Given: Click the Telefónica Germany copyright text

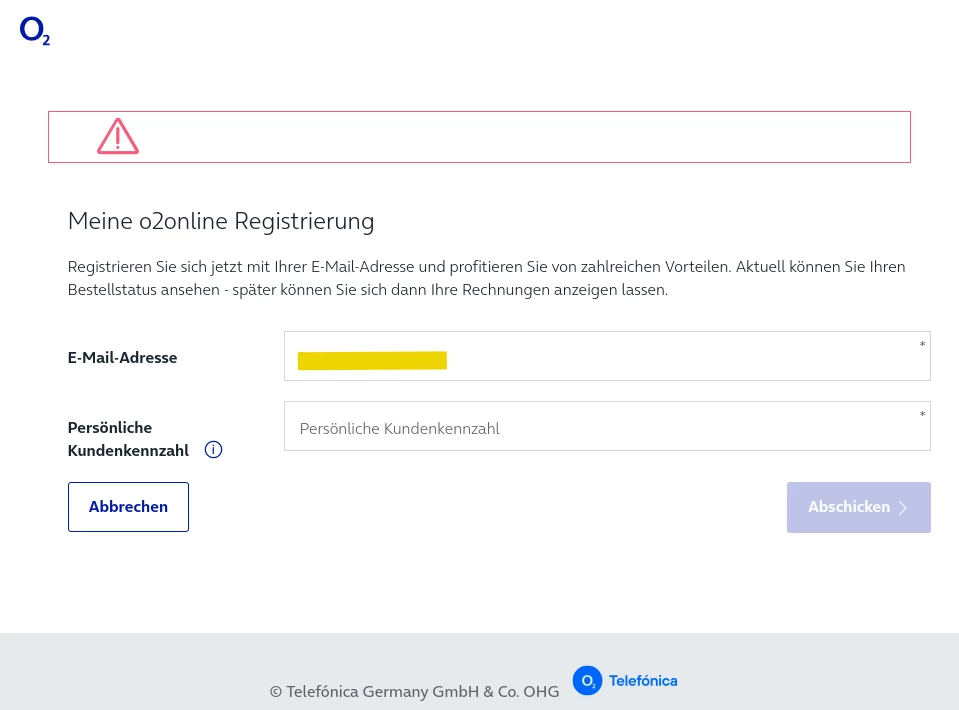Looking at the screenshot, I should coord(414,691).
